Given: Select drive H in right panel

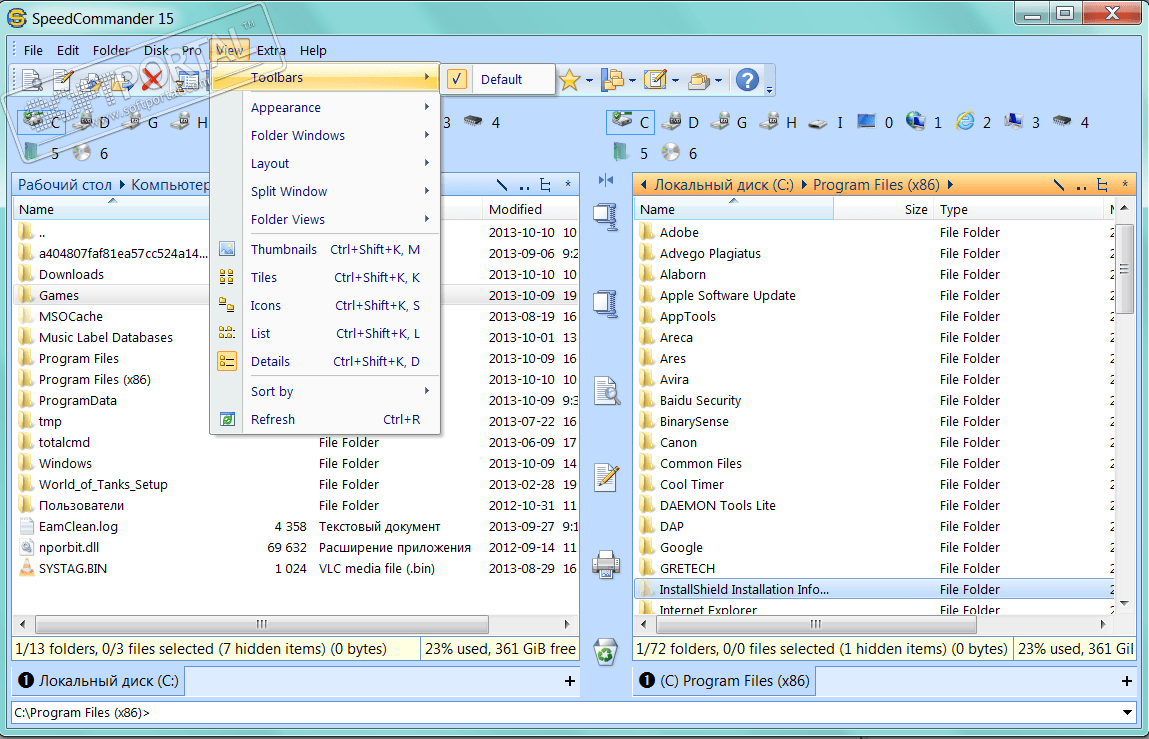Looking at the screenshot, I should (777, 122).
